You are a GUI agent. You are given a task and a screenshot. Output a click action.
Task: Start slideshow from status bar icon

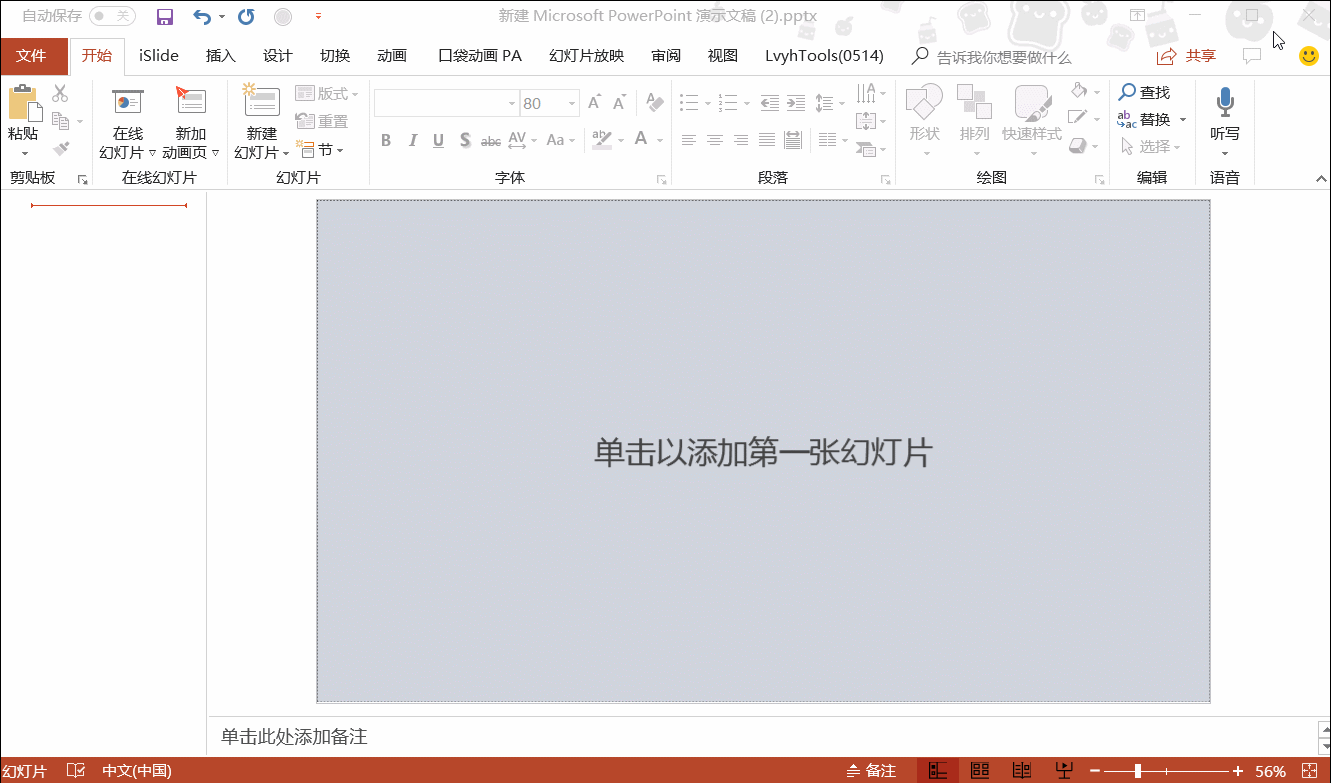coord(1064,771)
